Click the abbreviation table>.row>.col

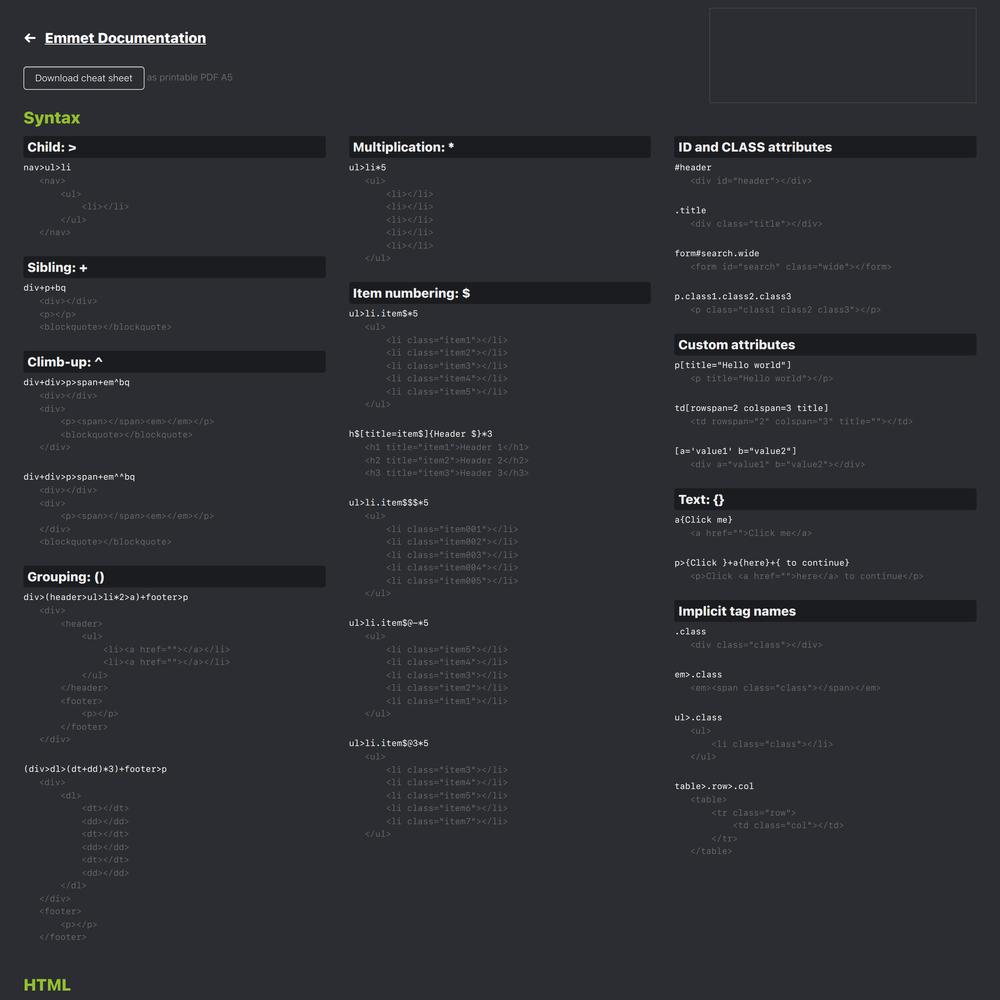pos(714,786)
